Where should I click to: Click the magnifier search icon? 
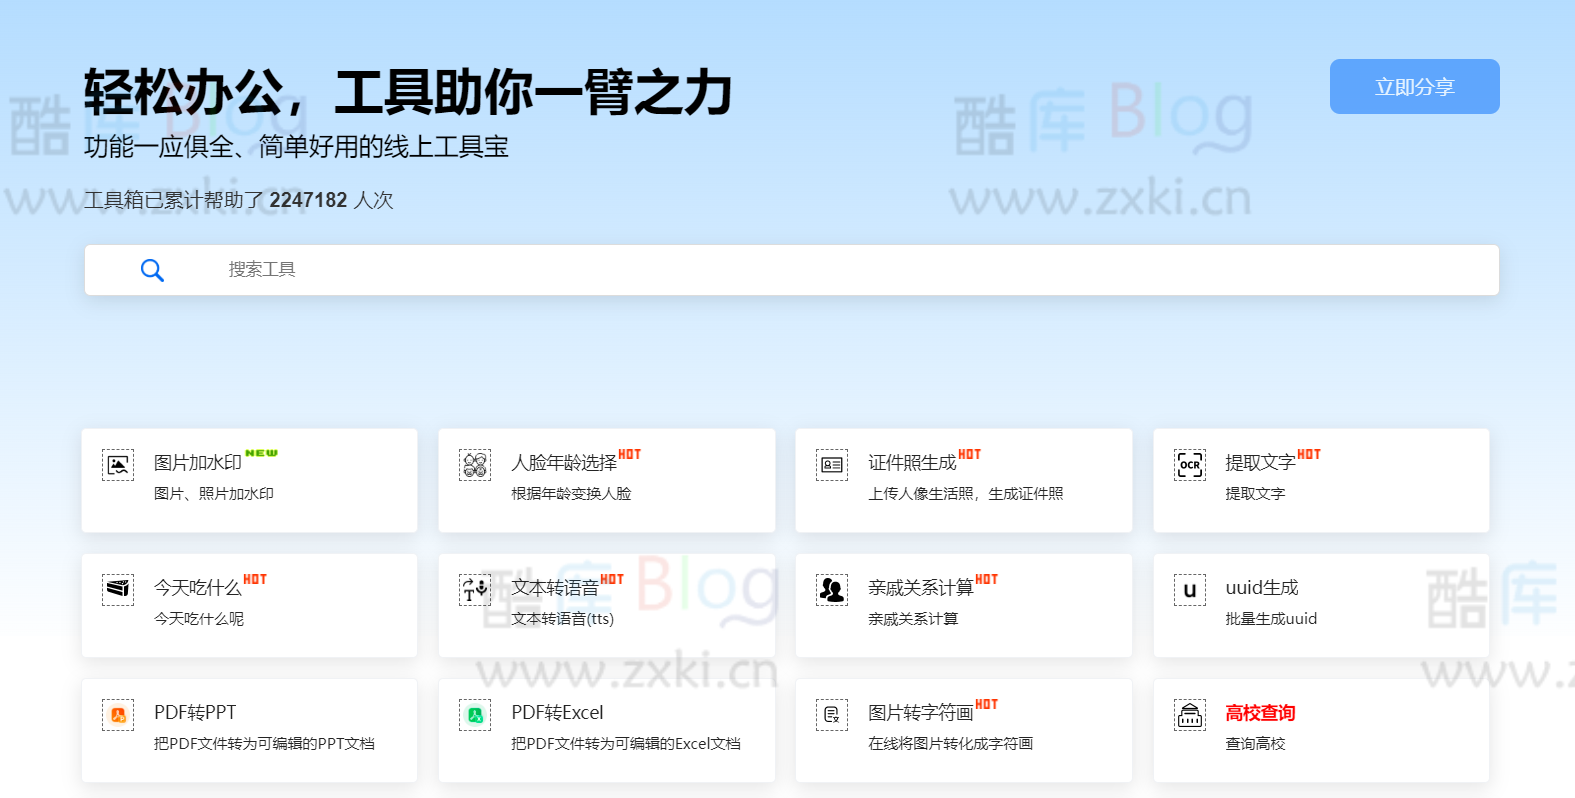pos(152,270)
